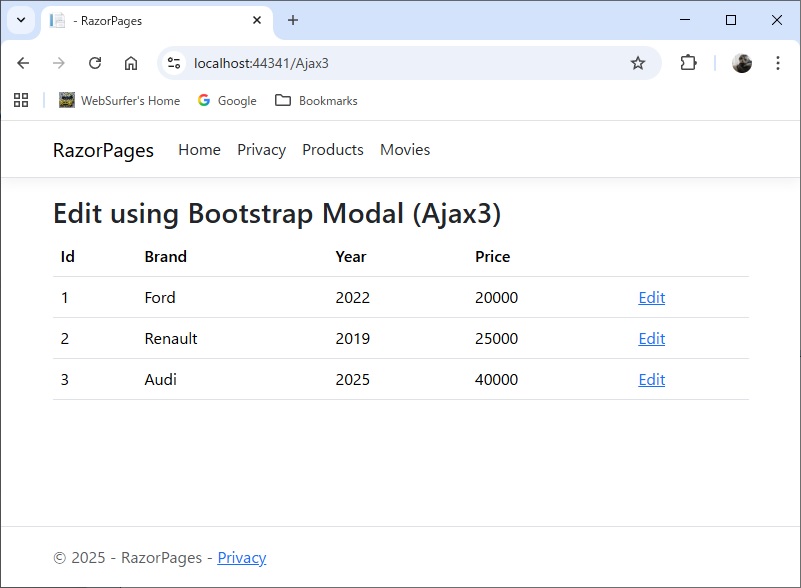The width and height of the screenshot is (801, 588).
Task: Open WebSurfer's Home bookmark
Action: point(120,100)
